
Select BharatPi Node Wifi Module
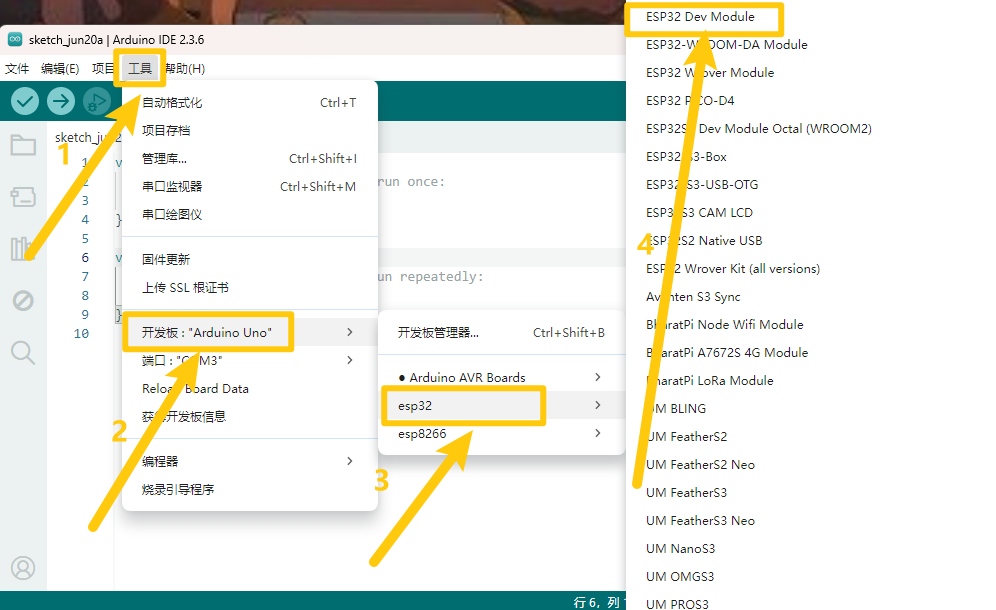click(x=725, y=324)
